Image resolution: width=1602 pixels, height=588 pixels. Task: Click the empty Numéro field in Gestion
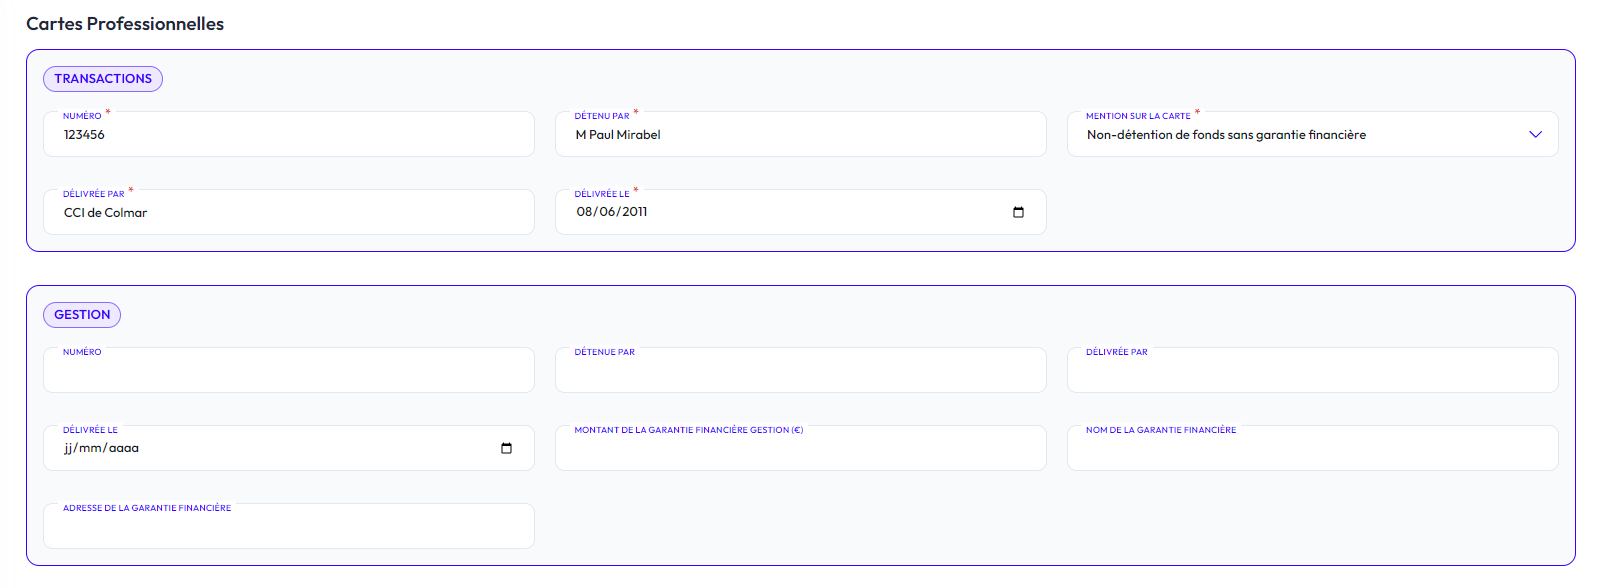pyautogui.click(x=288, y=371)
